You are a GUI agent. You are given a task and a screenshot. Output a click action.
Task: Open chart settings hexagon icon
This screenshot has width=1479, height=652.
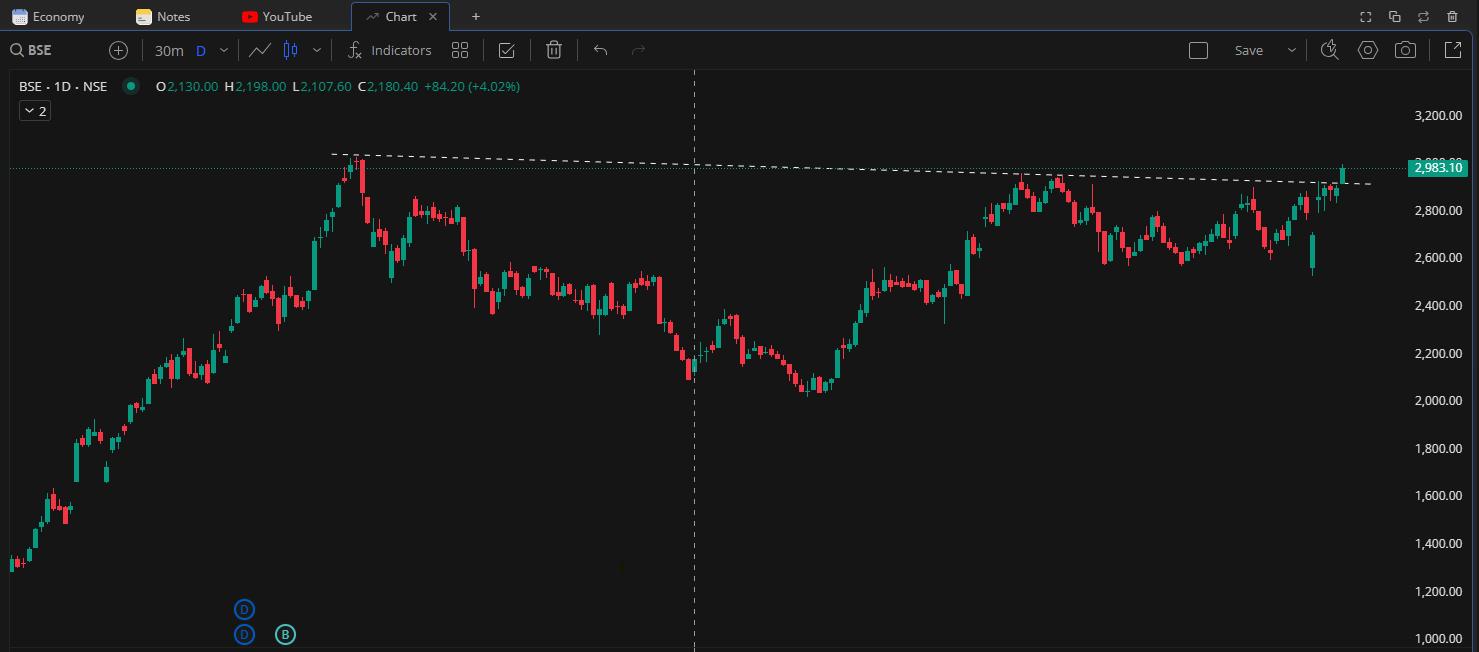[1367, 50]
